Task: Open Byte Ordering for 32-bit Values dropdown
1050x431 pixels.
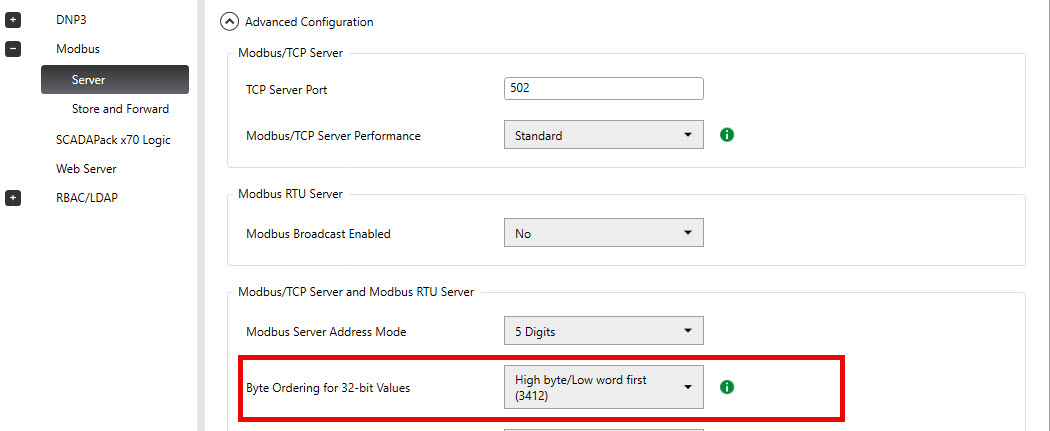Action: tap(603, 387)
